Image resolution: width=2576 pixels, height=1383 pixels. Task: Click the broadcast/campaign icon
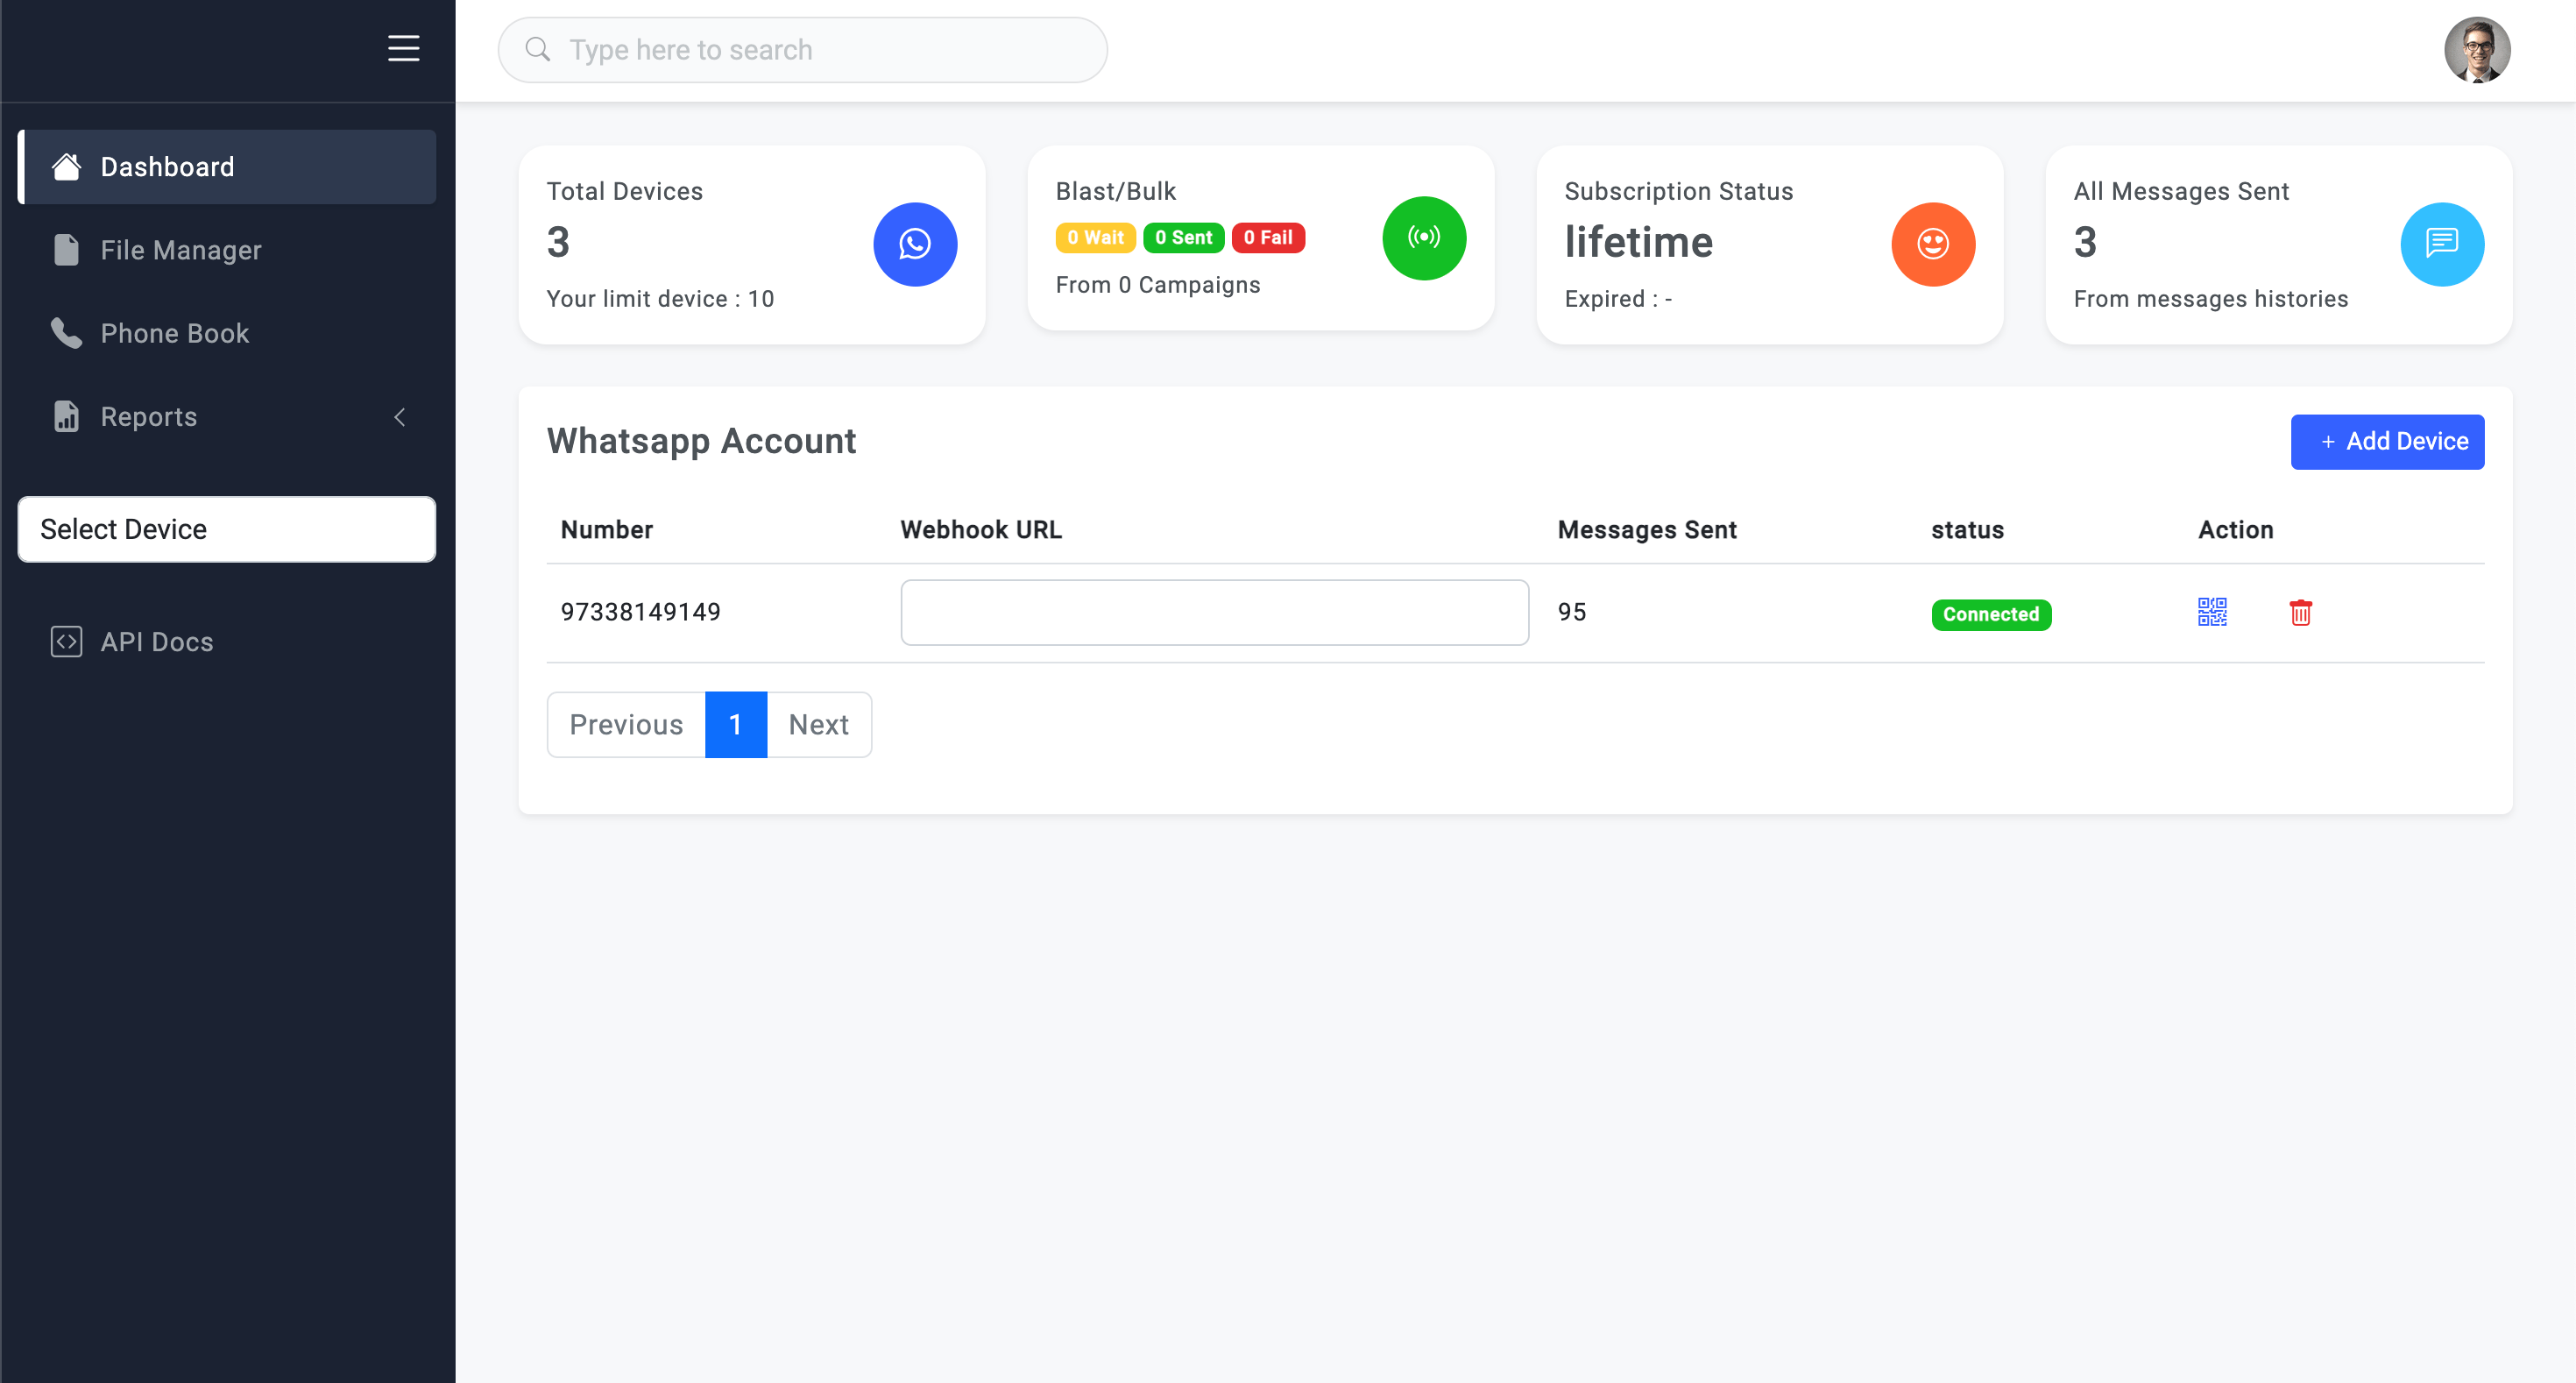1425,238
